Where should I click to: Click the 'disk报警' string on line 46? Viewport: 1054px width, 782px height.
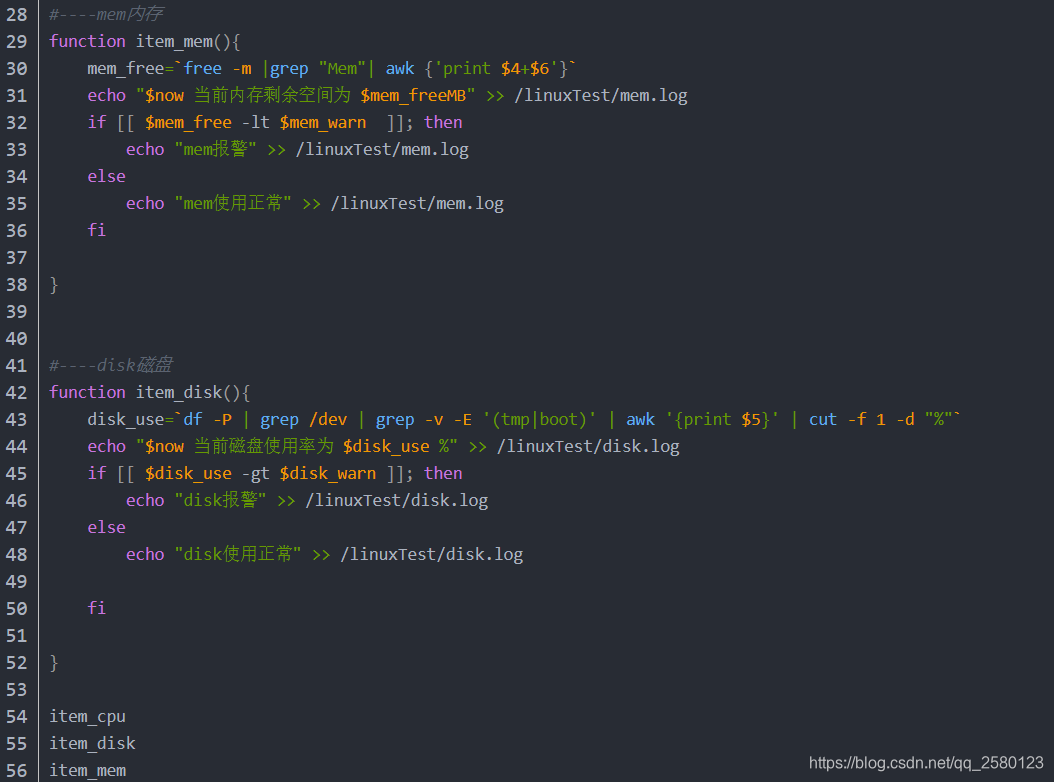(x=220, y=500)
